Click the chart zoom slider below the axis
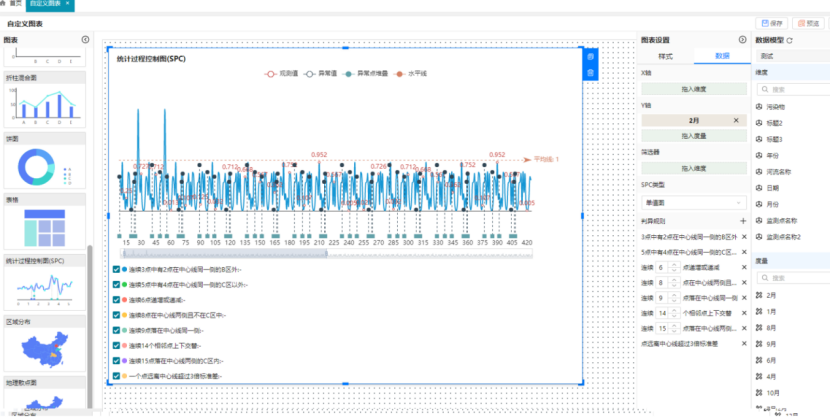The height and width of the screenshot is (419, 830). point(325,253)
